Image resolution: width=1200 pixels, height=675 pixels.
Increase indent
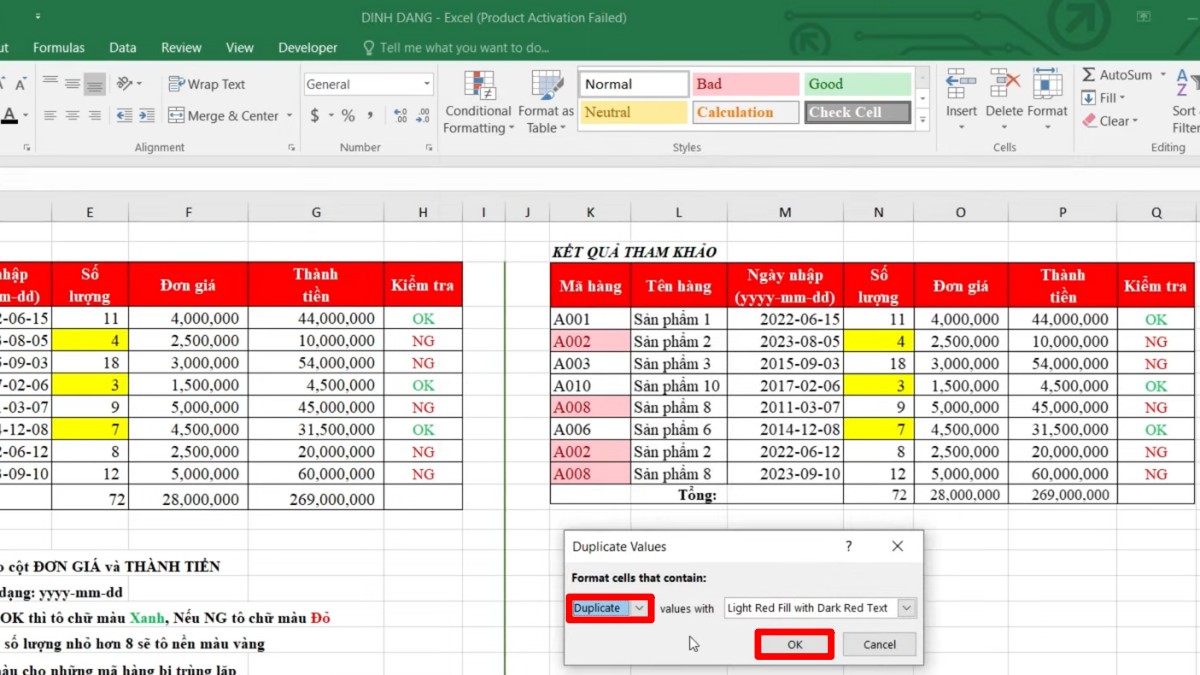(x=146, y=116)
